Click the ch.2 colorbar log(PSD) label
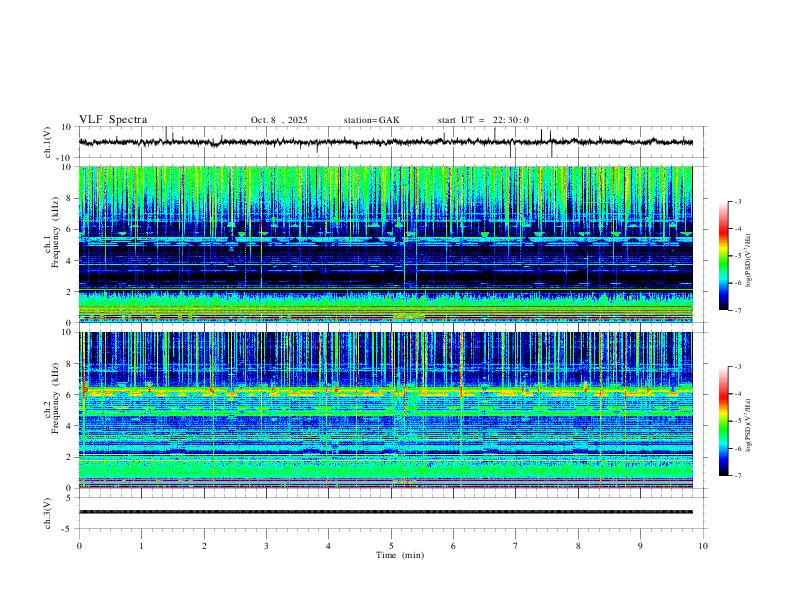The width and height of the screenshot is (792, 612). 749,425
